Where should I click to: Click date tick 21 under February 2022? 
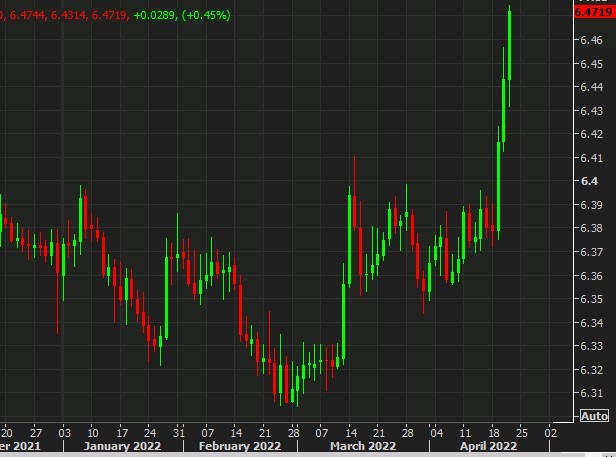click(264, 433)
